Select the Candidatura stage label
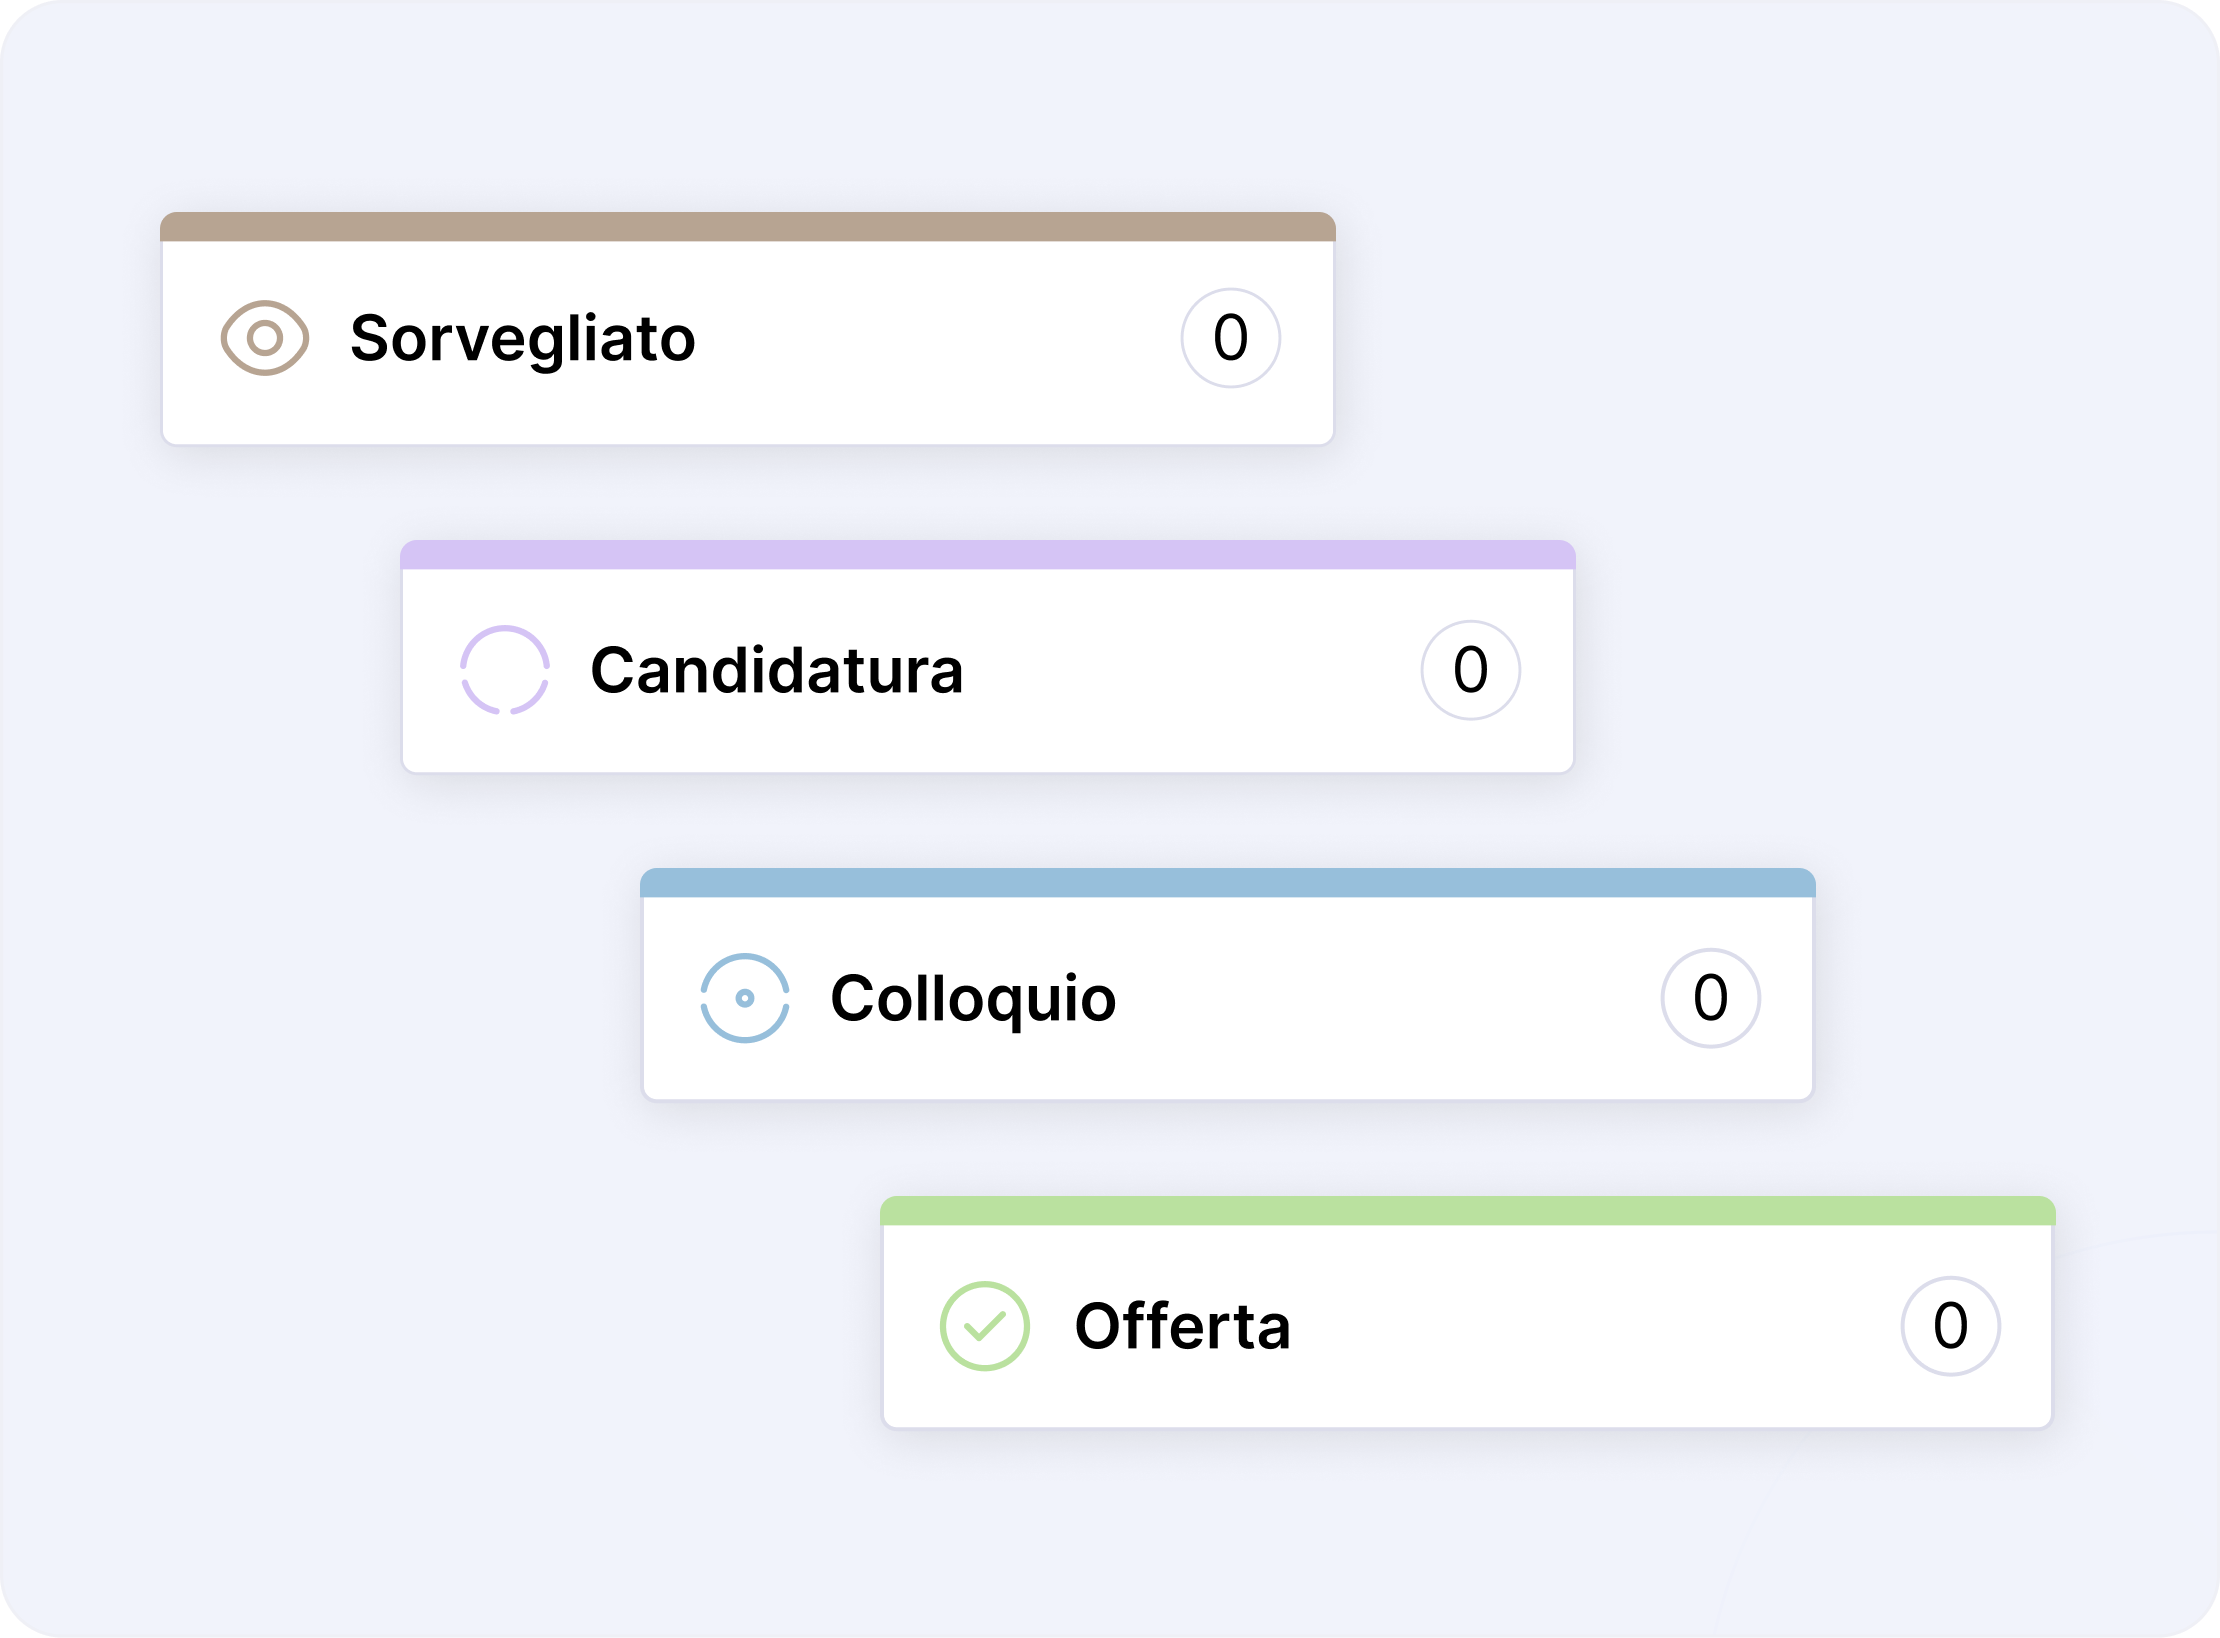 click(776, 670)
